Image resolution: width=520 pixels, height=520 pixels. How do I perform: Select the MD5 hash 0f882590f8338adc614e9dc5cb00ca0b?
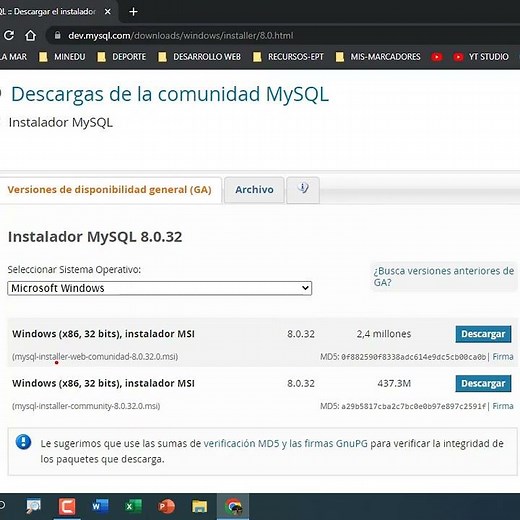coord(413,357)
